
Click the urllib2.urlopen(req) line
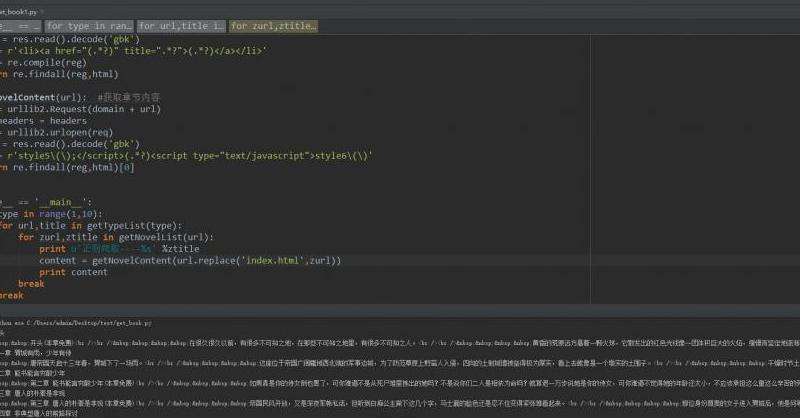click(57, 132)
